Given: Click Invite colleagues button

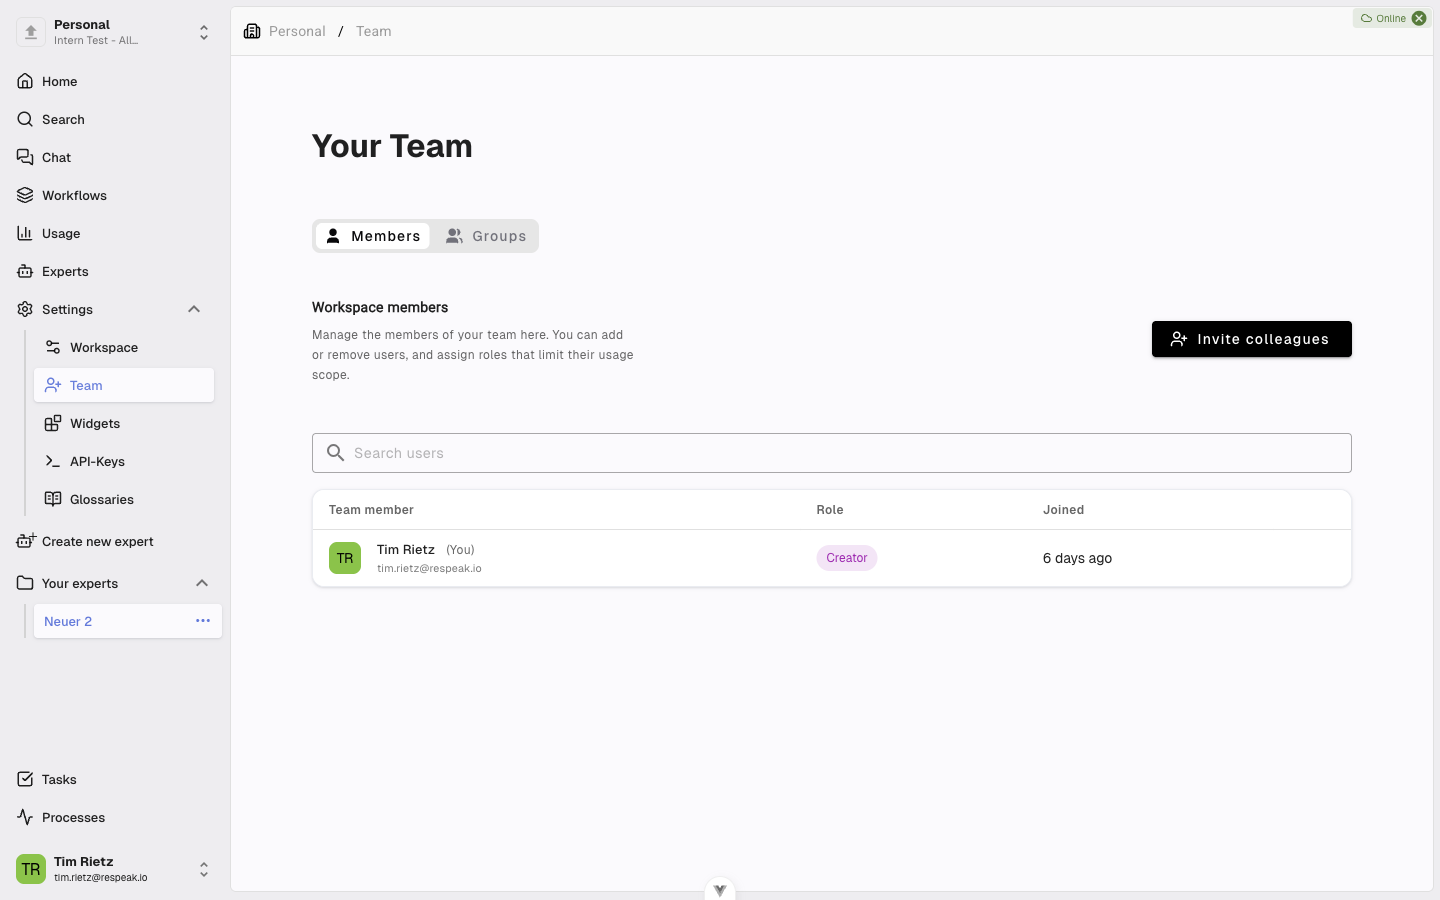Looking at the screenshot, I should [x=1252, y=339].
